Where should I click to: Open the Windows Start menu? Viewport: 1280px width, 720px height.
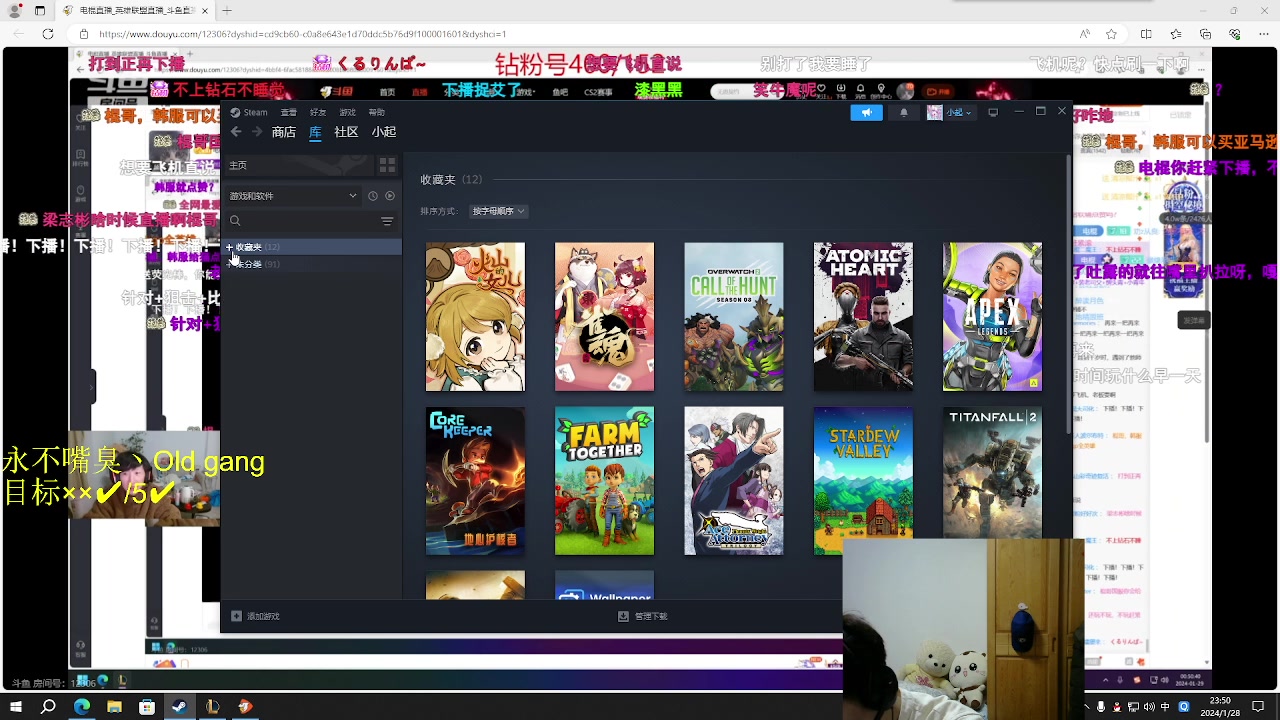(x=16, y=707)
